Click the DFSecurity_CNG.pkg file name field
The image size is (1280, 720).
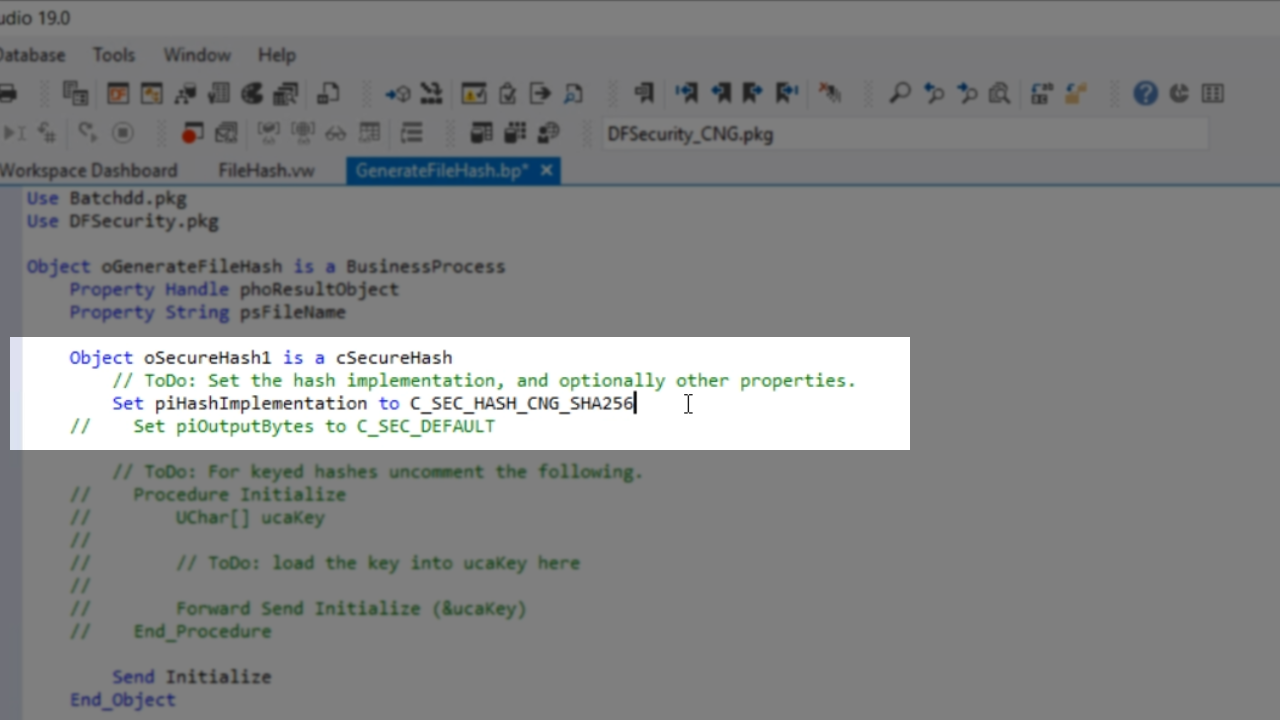pos(900,134)
